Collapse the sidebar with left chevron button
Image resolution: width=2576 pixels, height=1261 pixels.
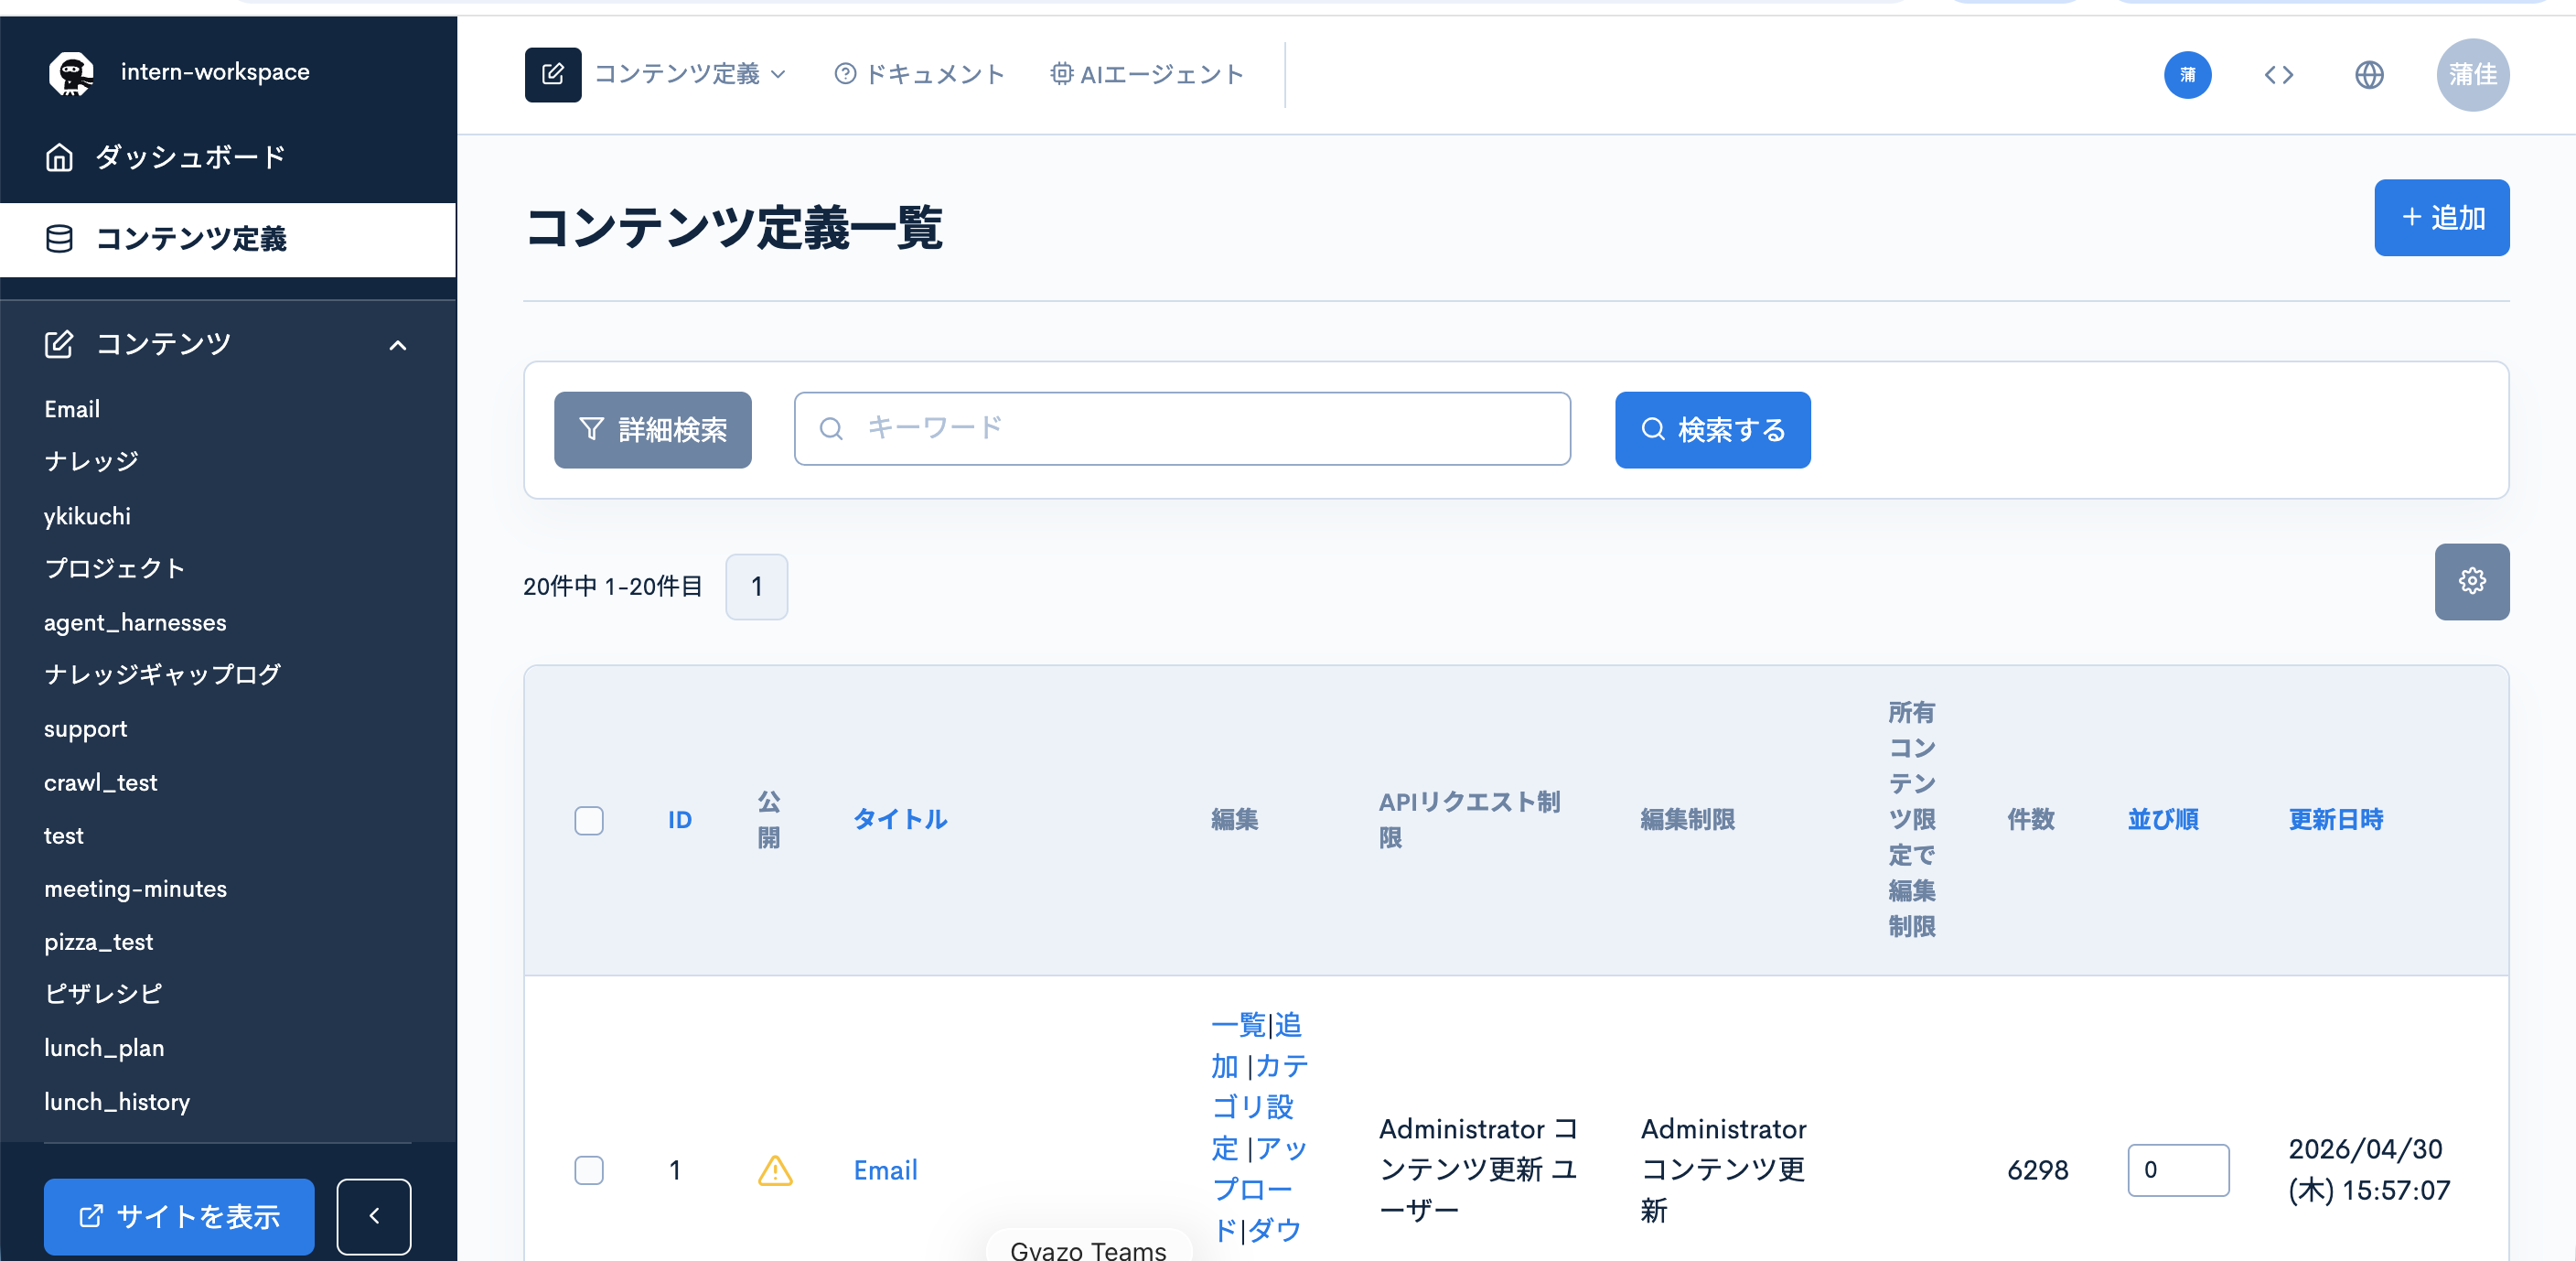pos(374,1216)
